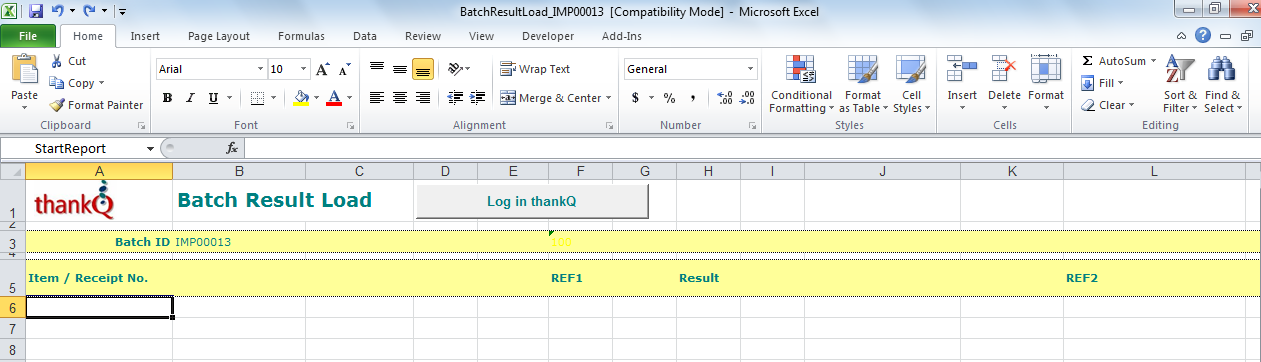Screen dimensions: 1261x362
Task: Click the Borders icon
Action: (x=257, y=98)
